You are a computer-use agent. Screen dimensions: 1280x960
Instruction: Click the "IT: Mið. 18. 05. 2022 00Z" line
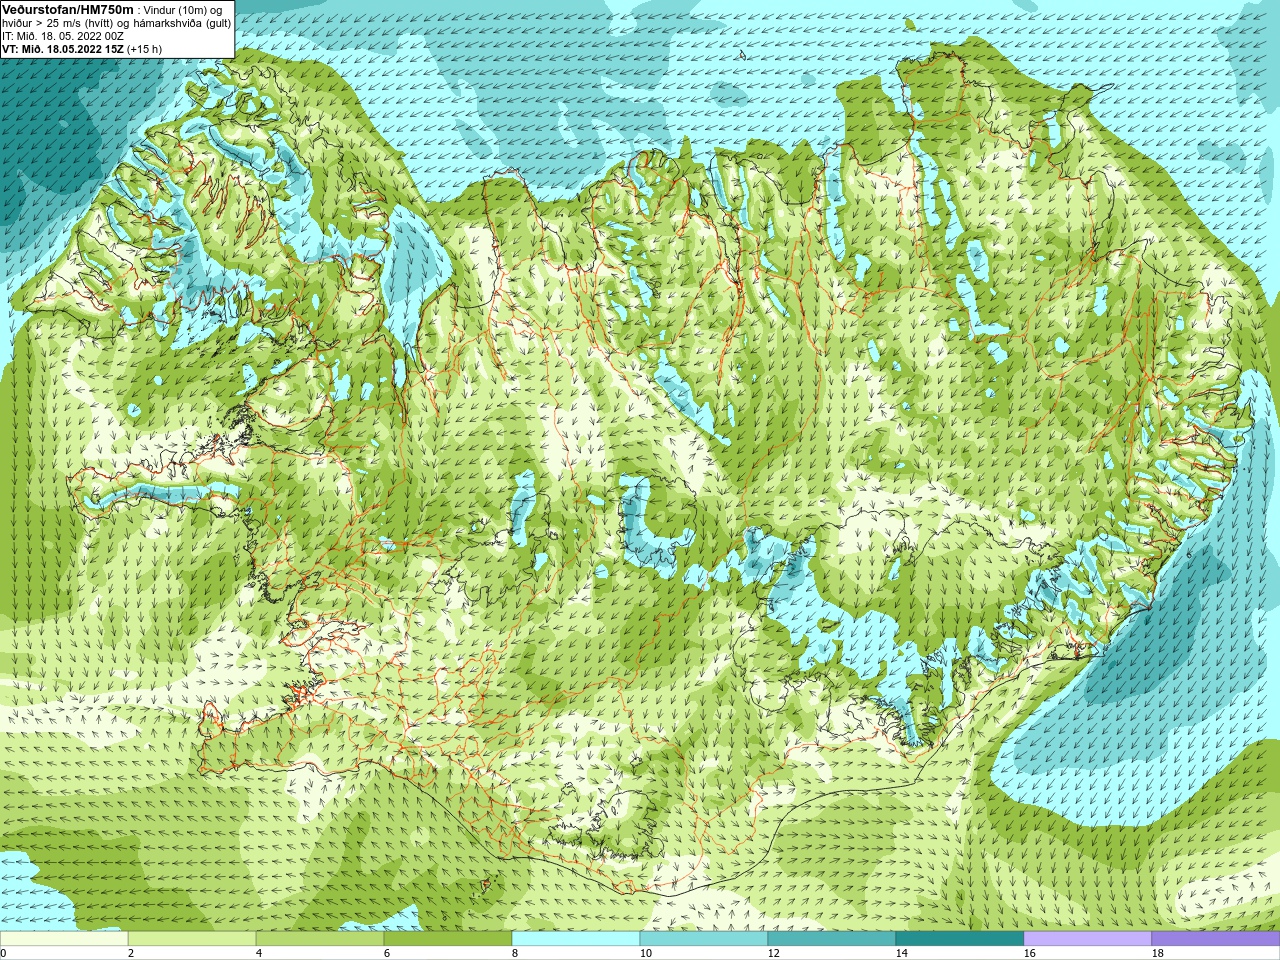tap(63, 36)
